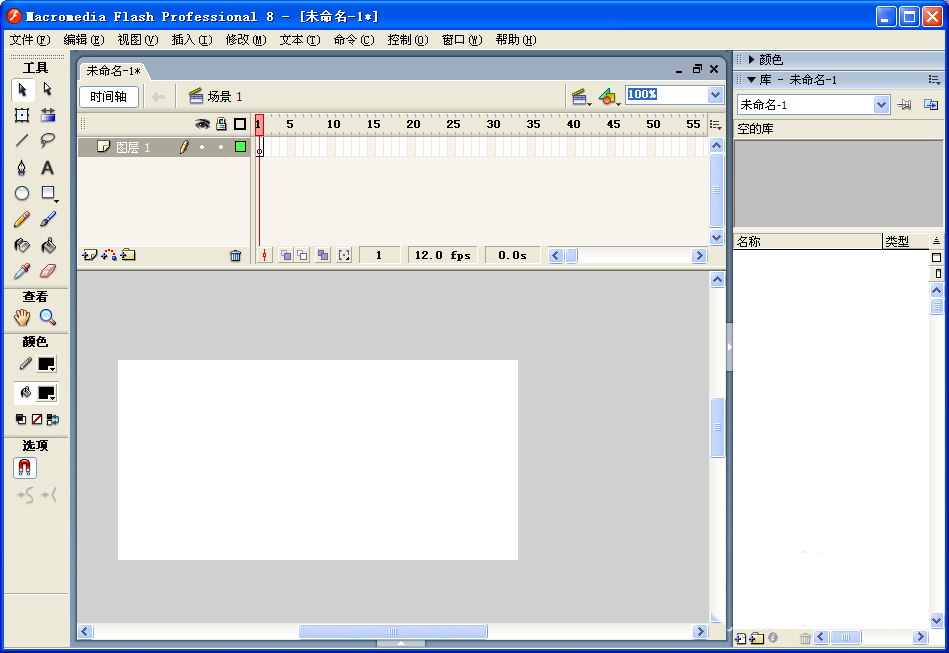
Task: Toggle Show All Layers as Outlines
Action: pos(240,124)
